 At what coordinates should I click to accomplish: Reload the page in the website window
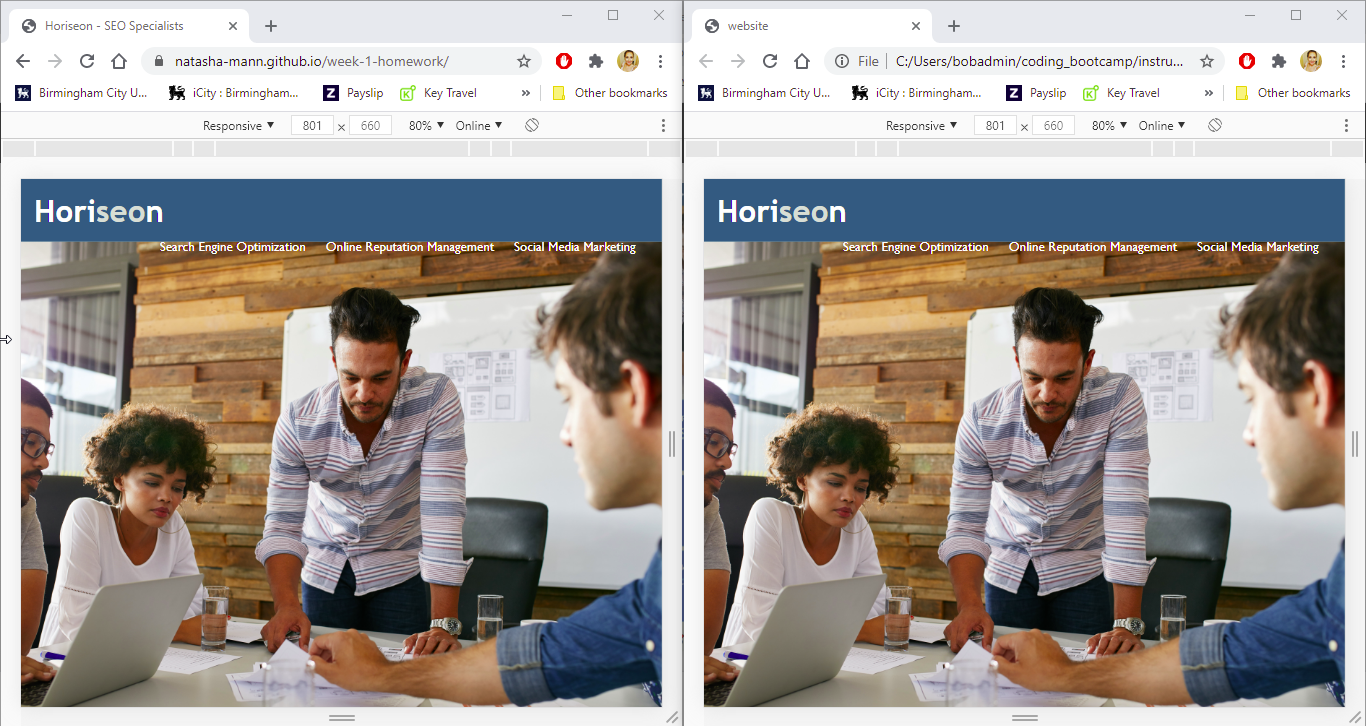tap(770, 61)
